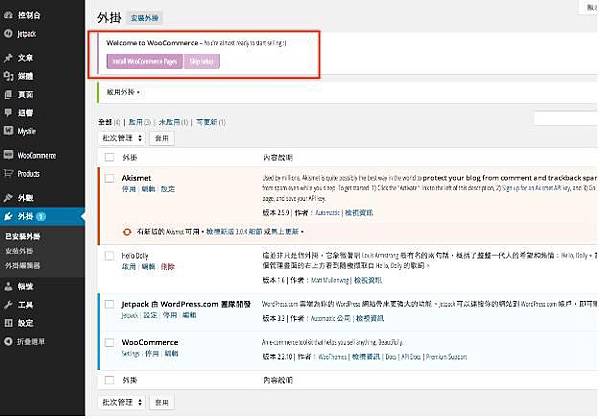This screenshot has height=419, width=600.
Task: Click Docs link in WooCommerce row
Action: click(391, 357)
